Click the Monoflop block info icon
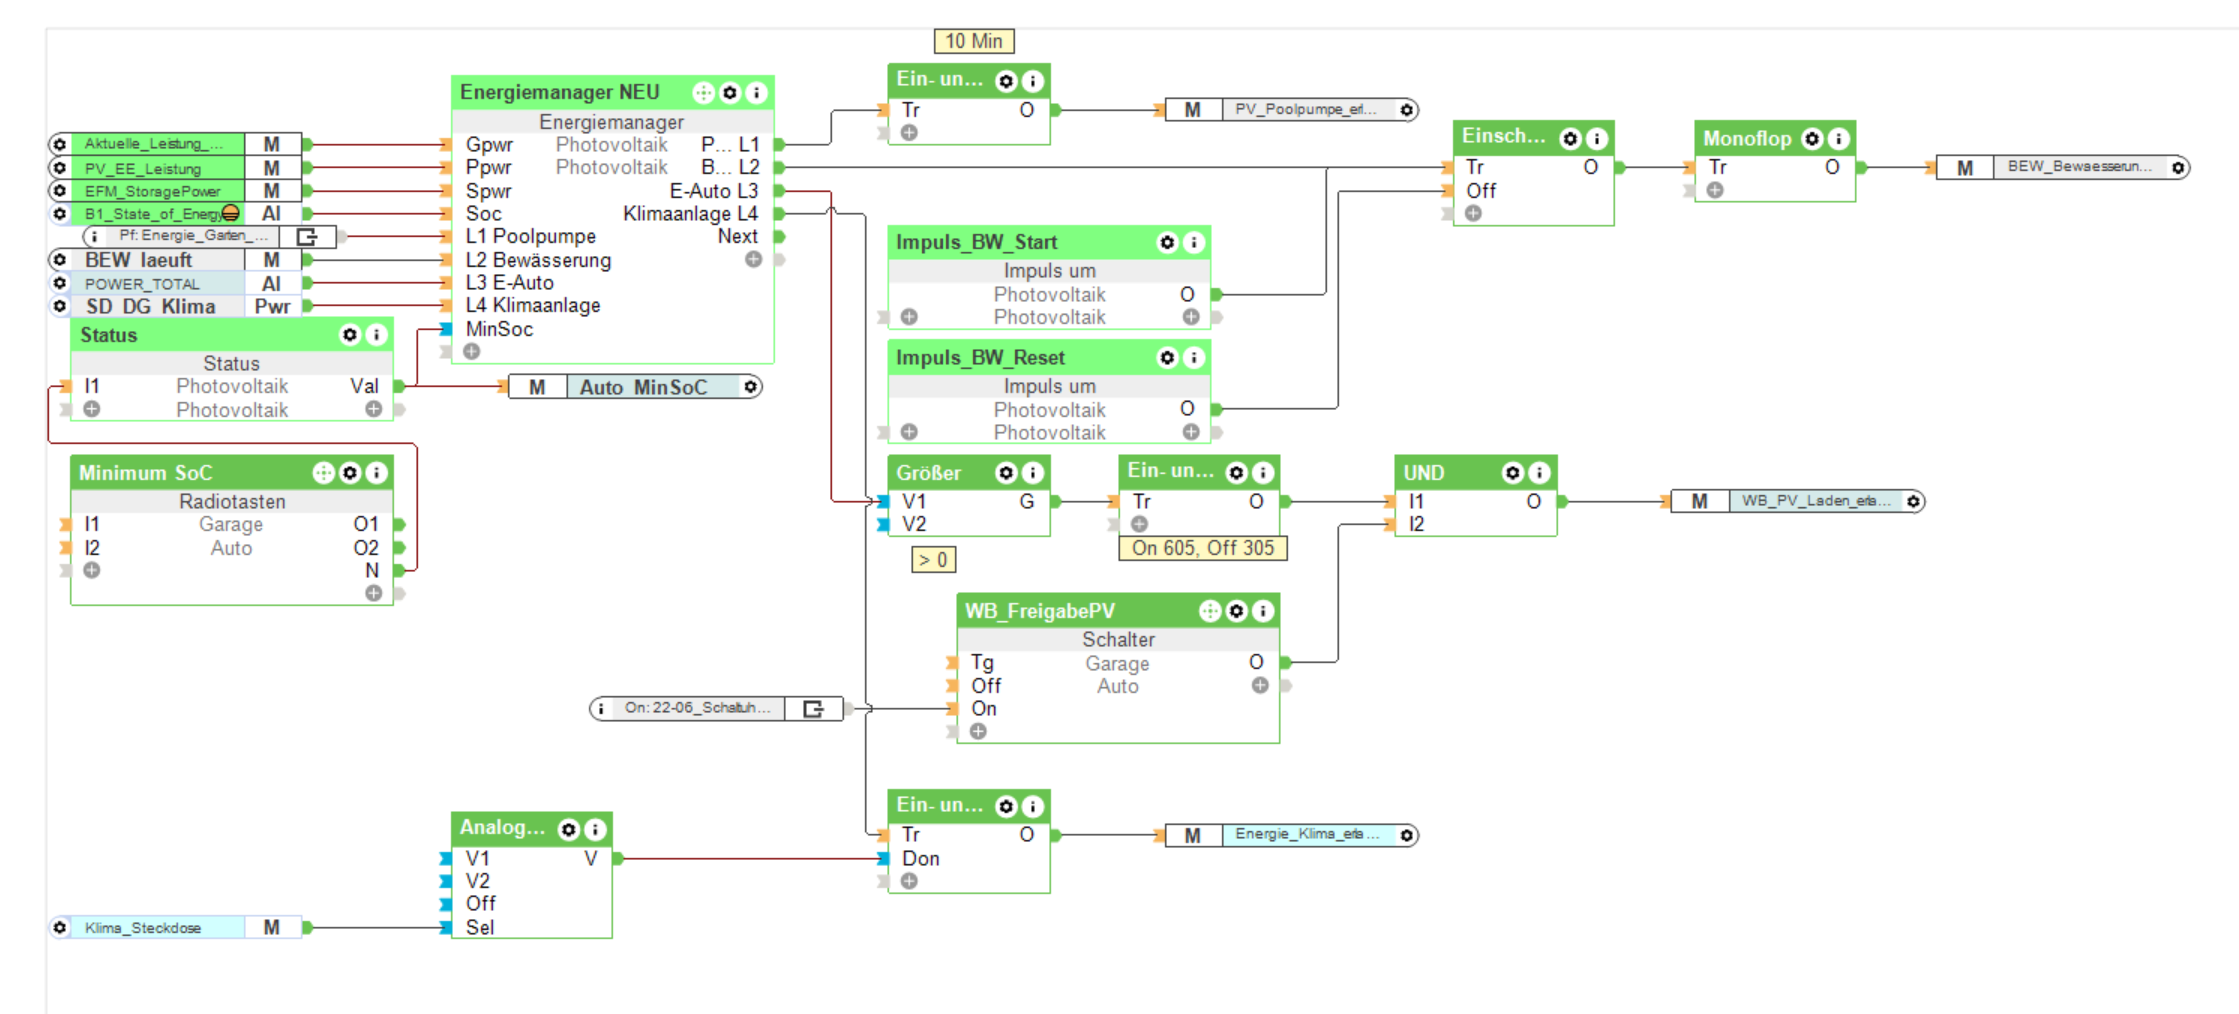The image size is (2239, 1014). click(1839, 138)
